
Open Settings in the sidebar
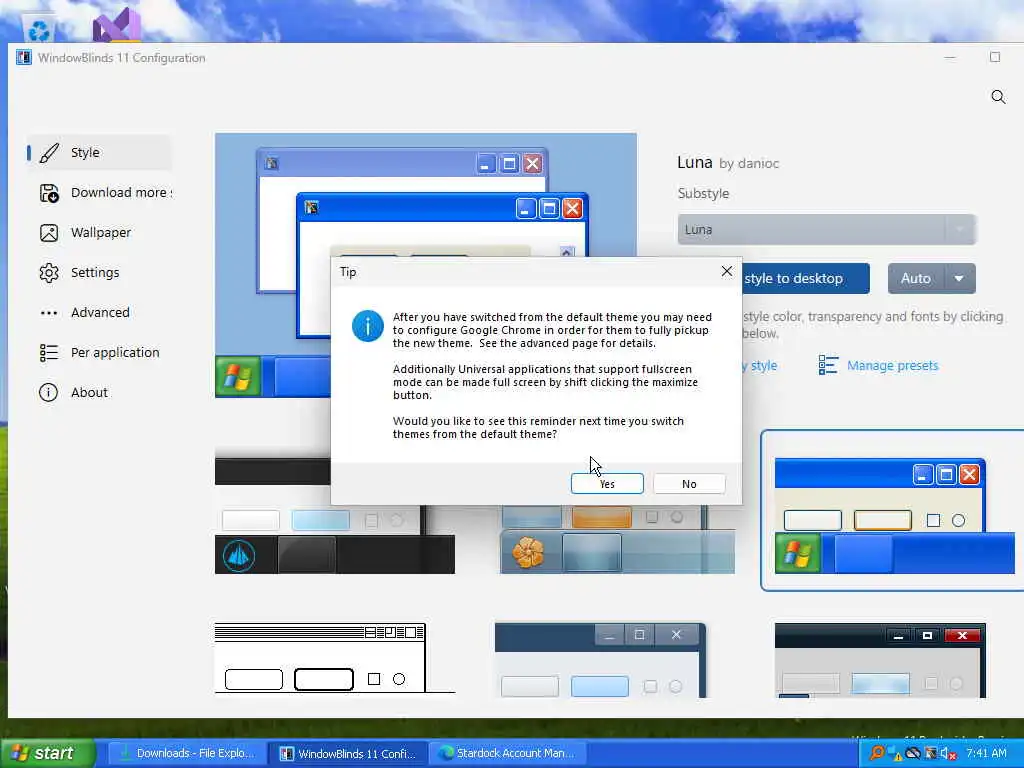(x=99, y=272)
